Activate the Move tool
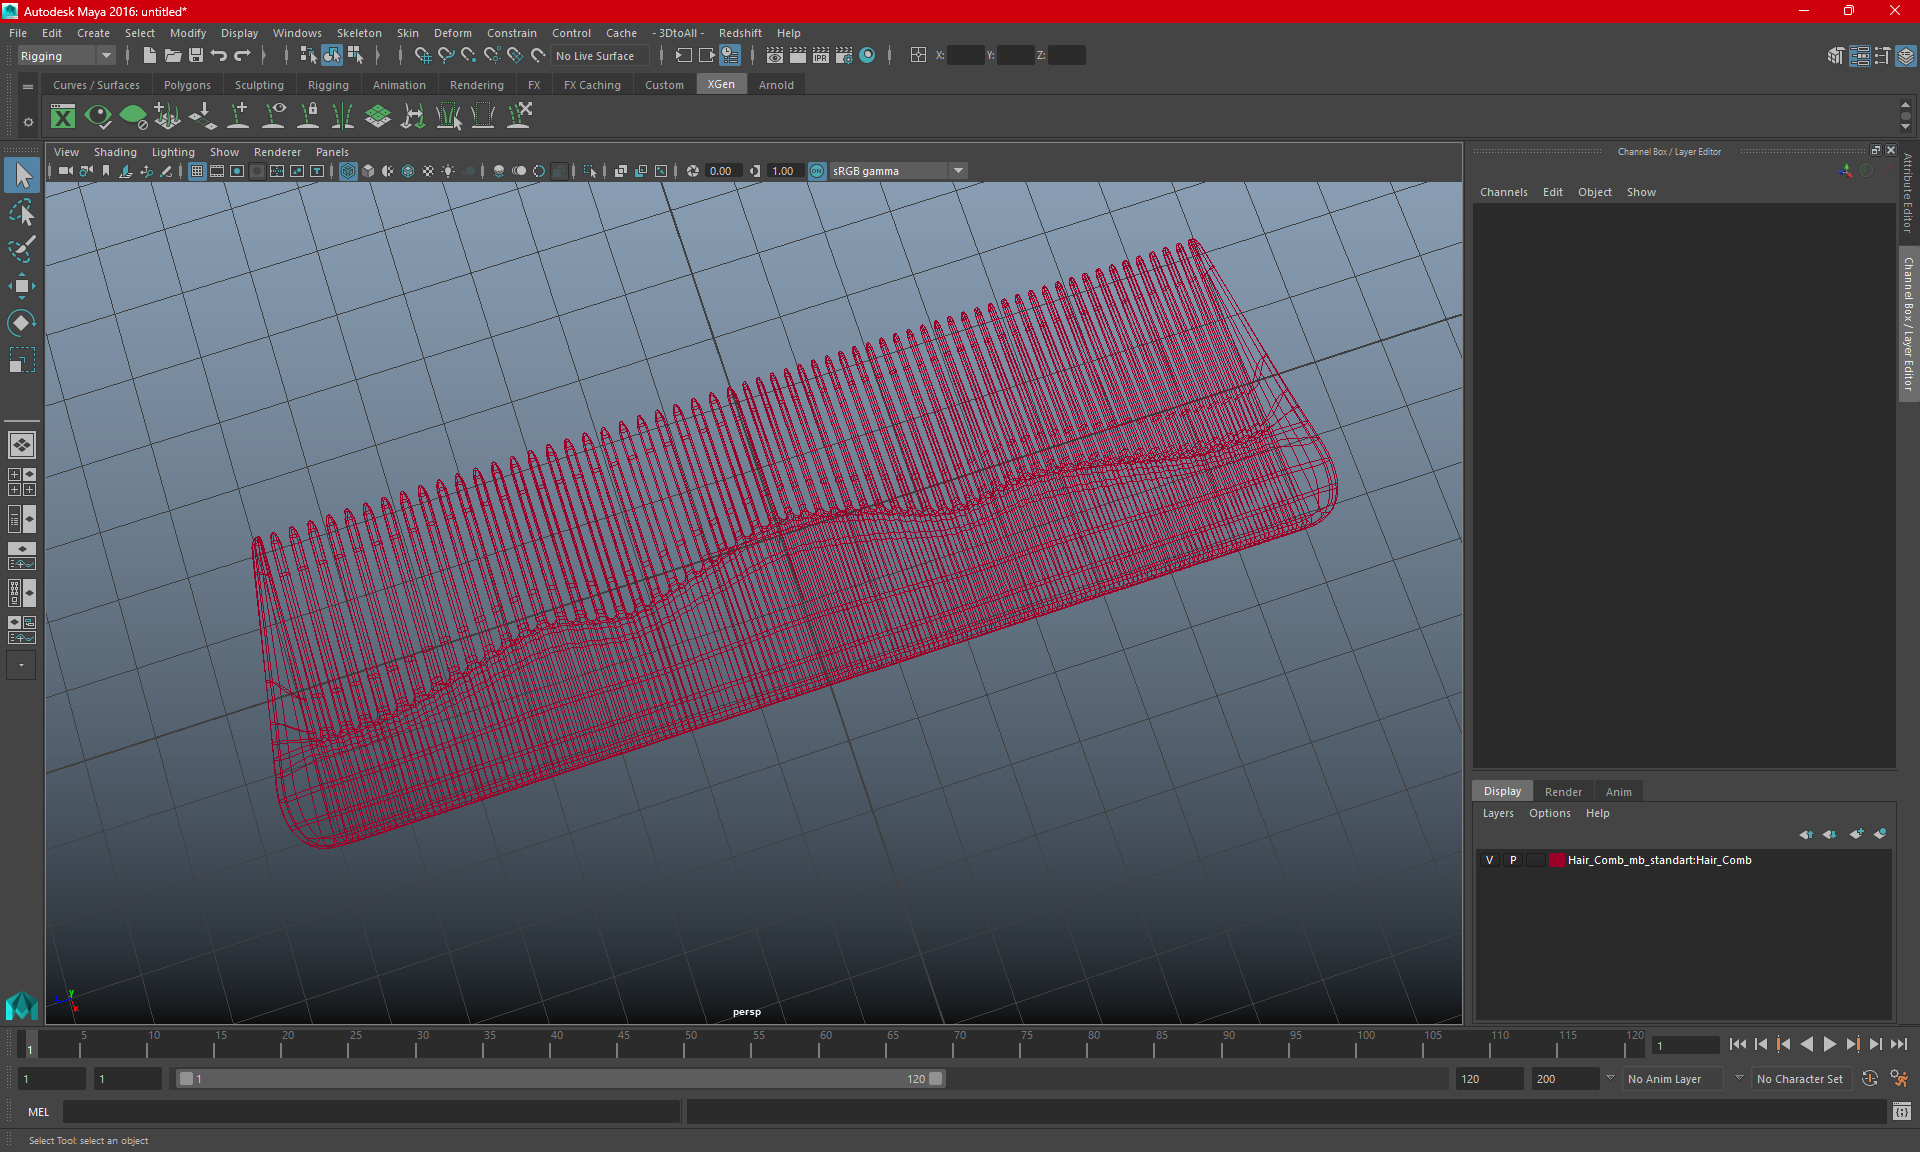 pyautogui.click(x=22, y=286)
